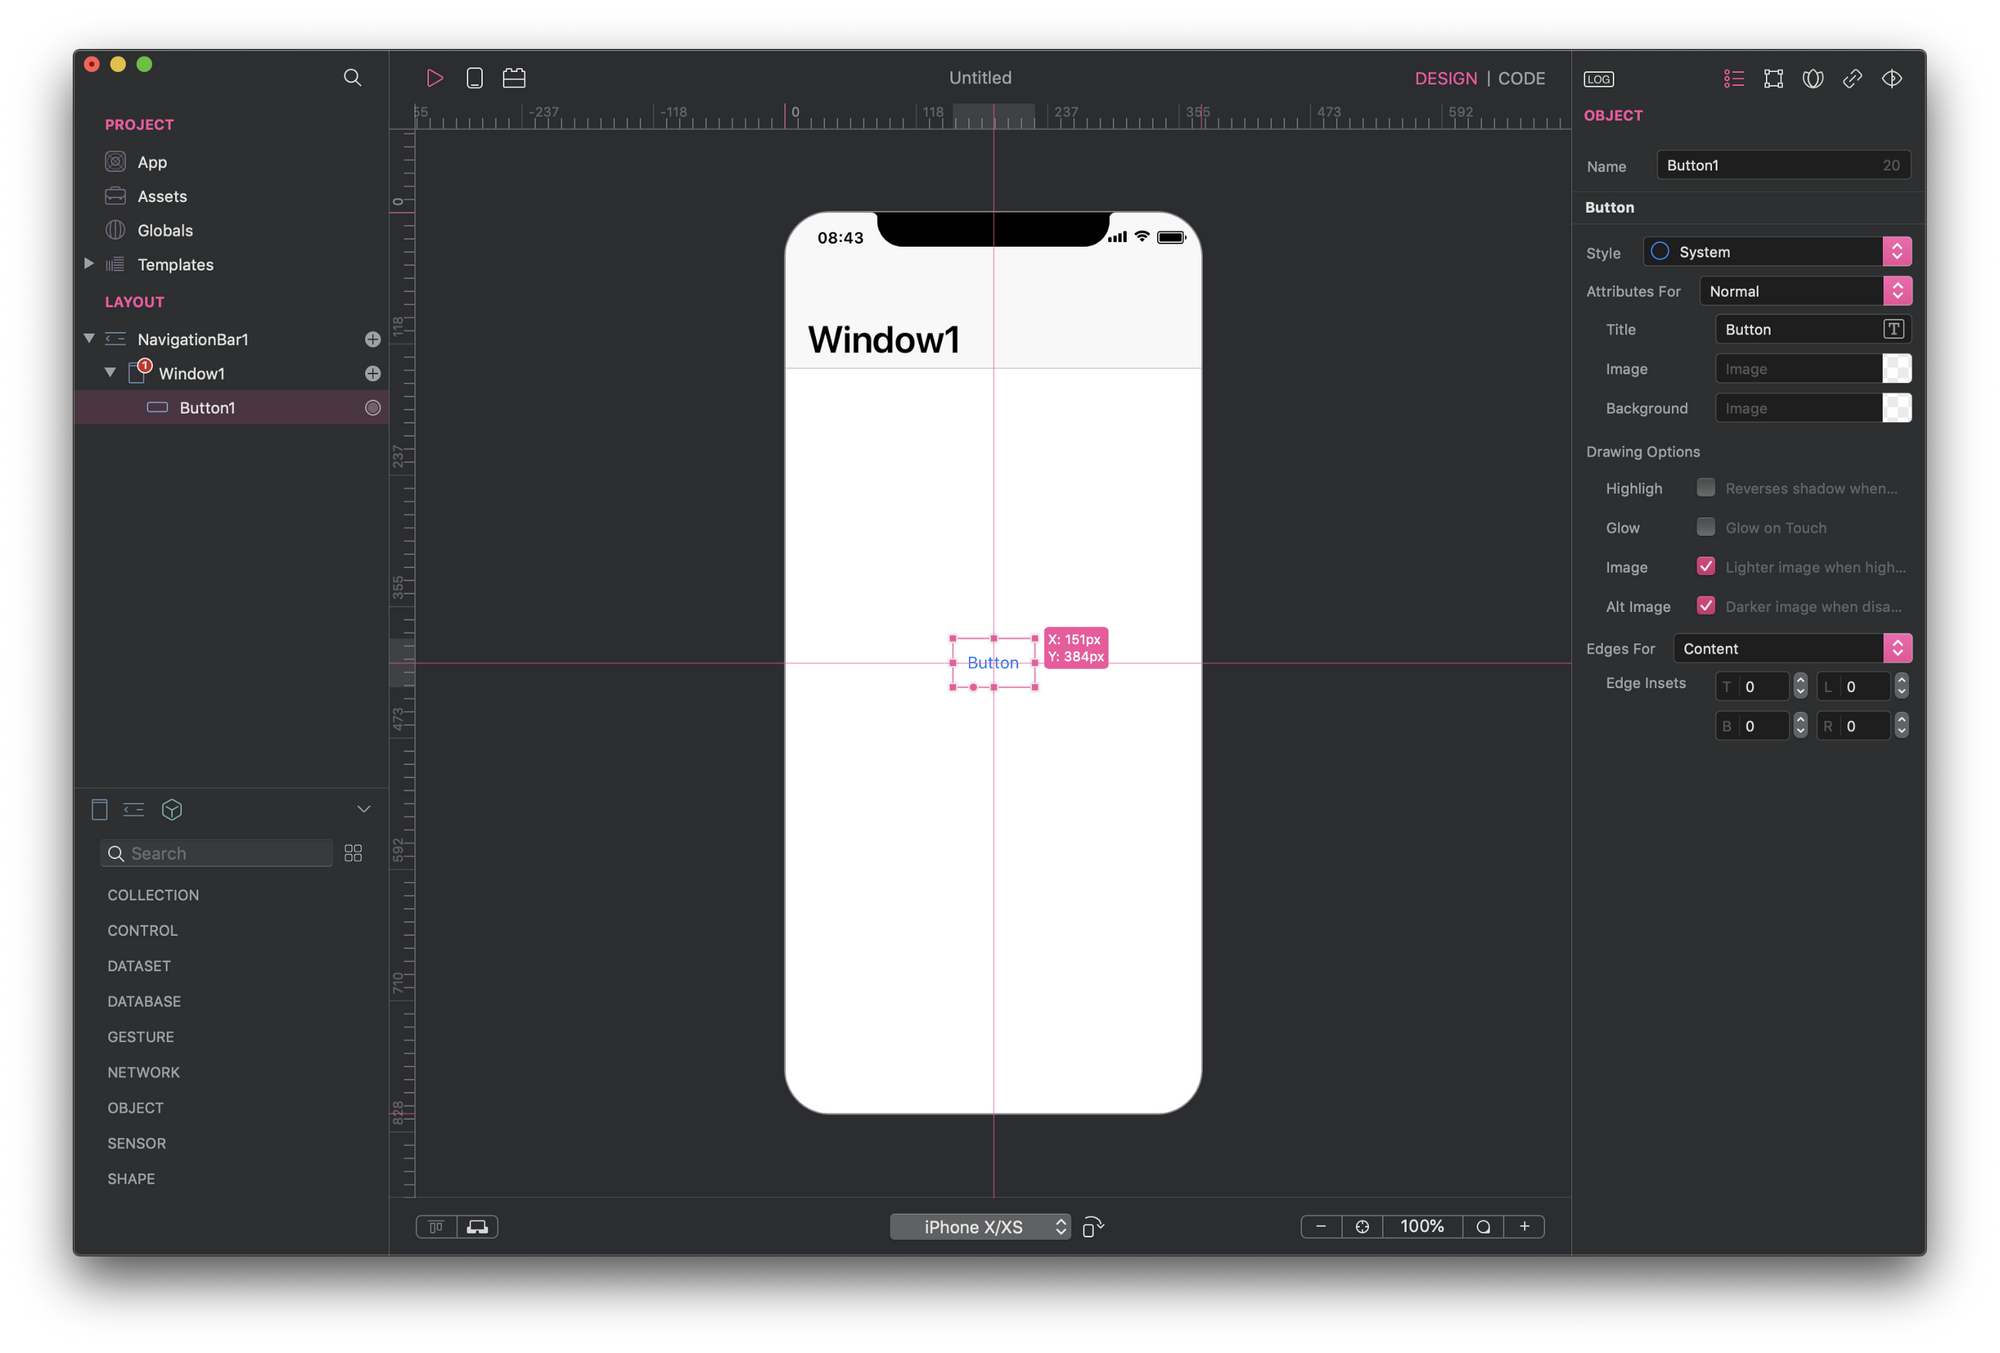
Task: Uncheck Lighter image when highlighted
Action: [1706, 566]
